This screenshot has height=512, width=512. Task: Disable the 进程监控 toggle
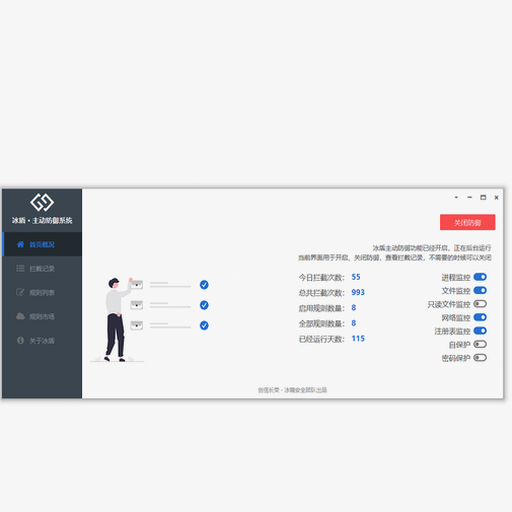pos(480,277)
